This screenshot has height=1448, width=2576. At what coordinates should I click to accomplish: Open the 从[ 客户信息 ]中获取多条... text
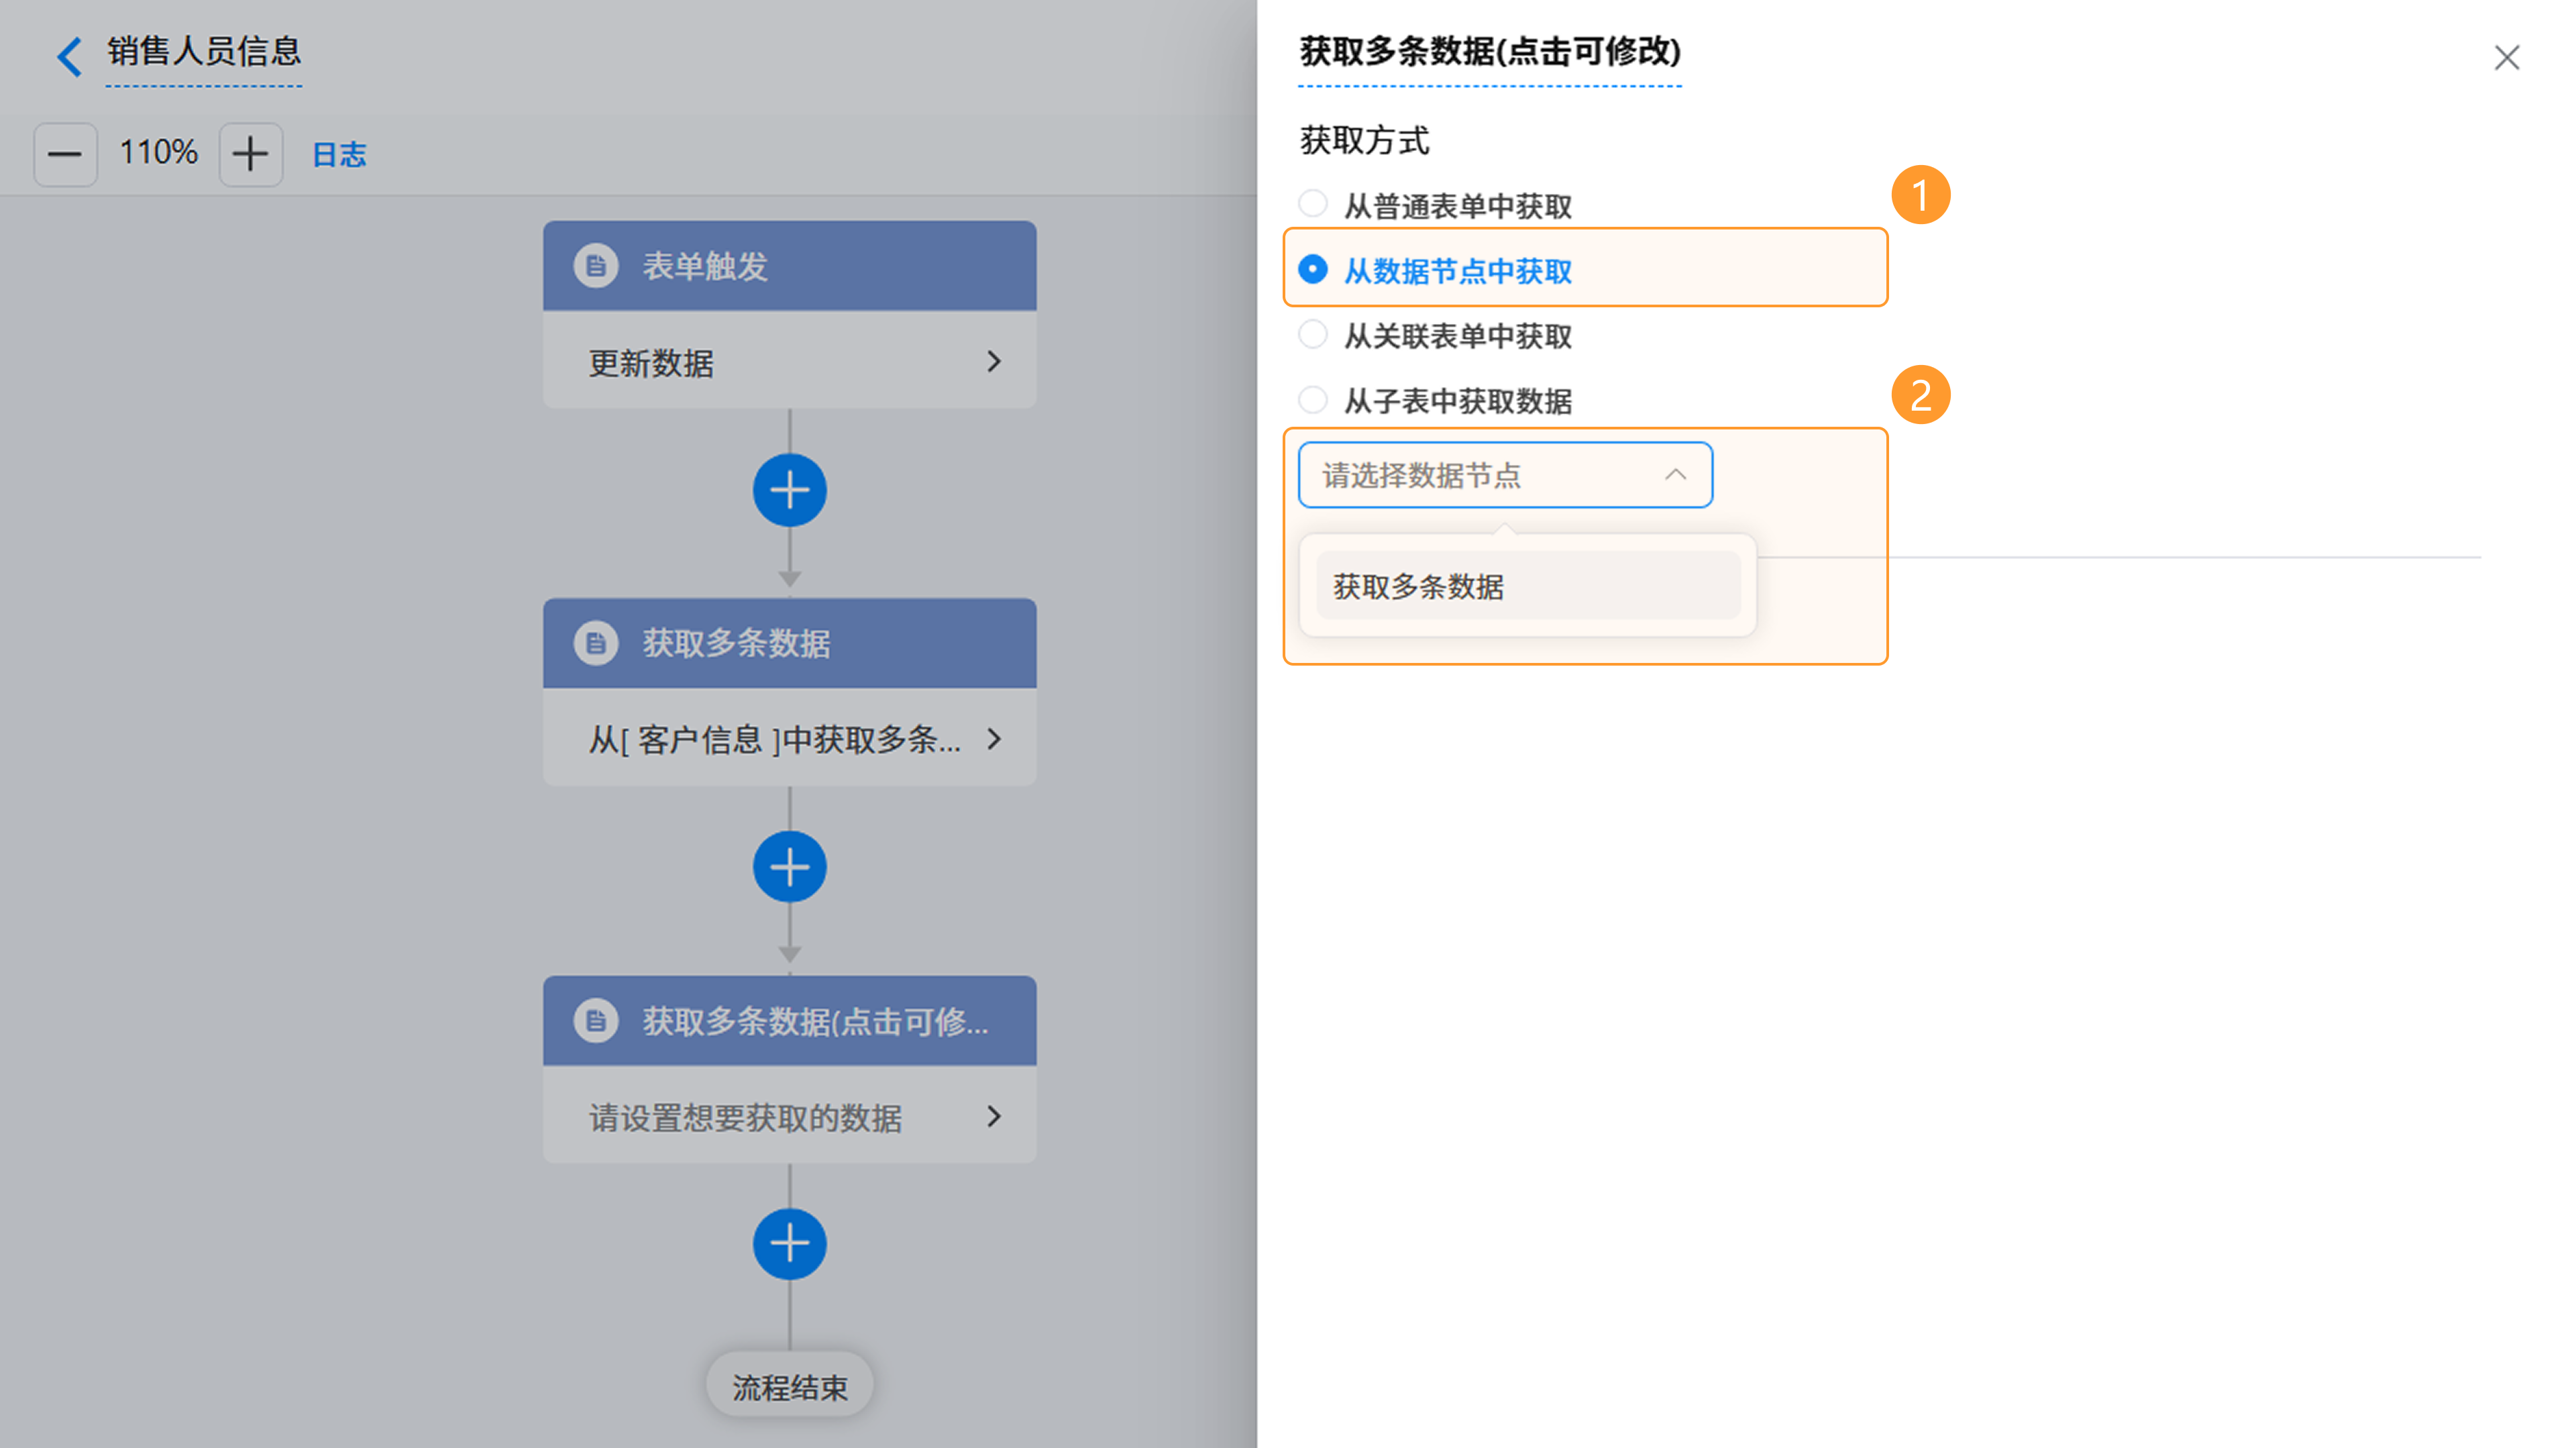pos(774,740)
